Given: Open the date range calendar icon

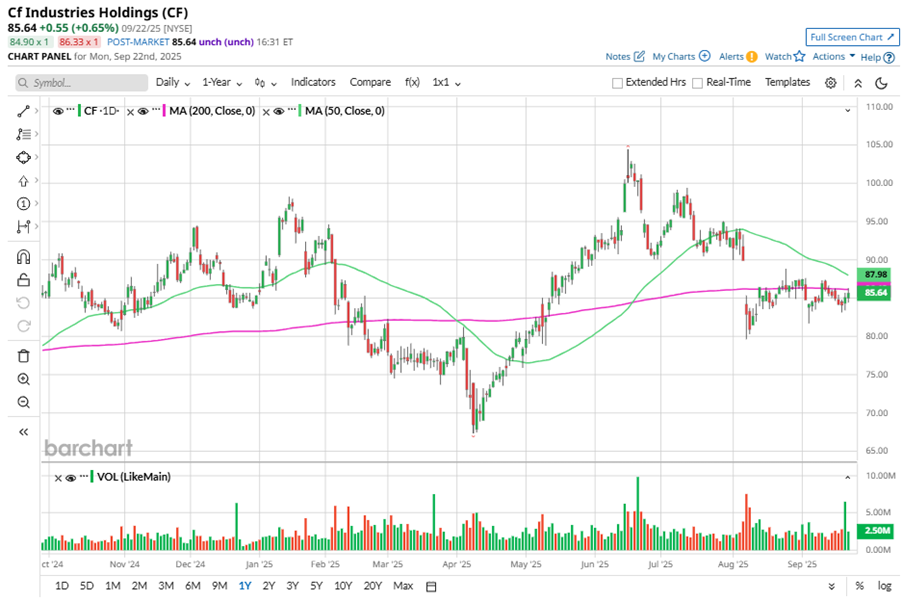Looking at the screenshot, I should coord(431,587).
